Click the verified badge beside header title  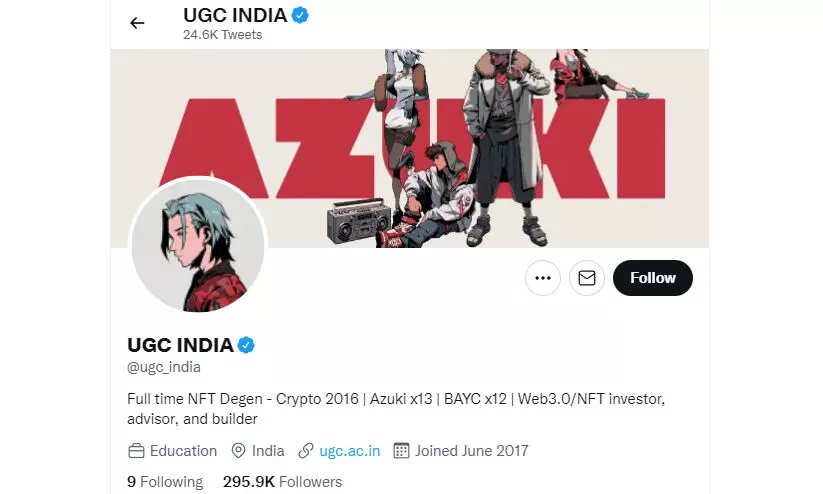click(x=300, y=15)
